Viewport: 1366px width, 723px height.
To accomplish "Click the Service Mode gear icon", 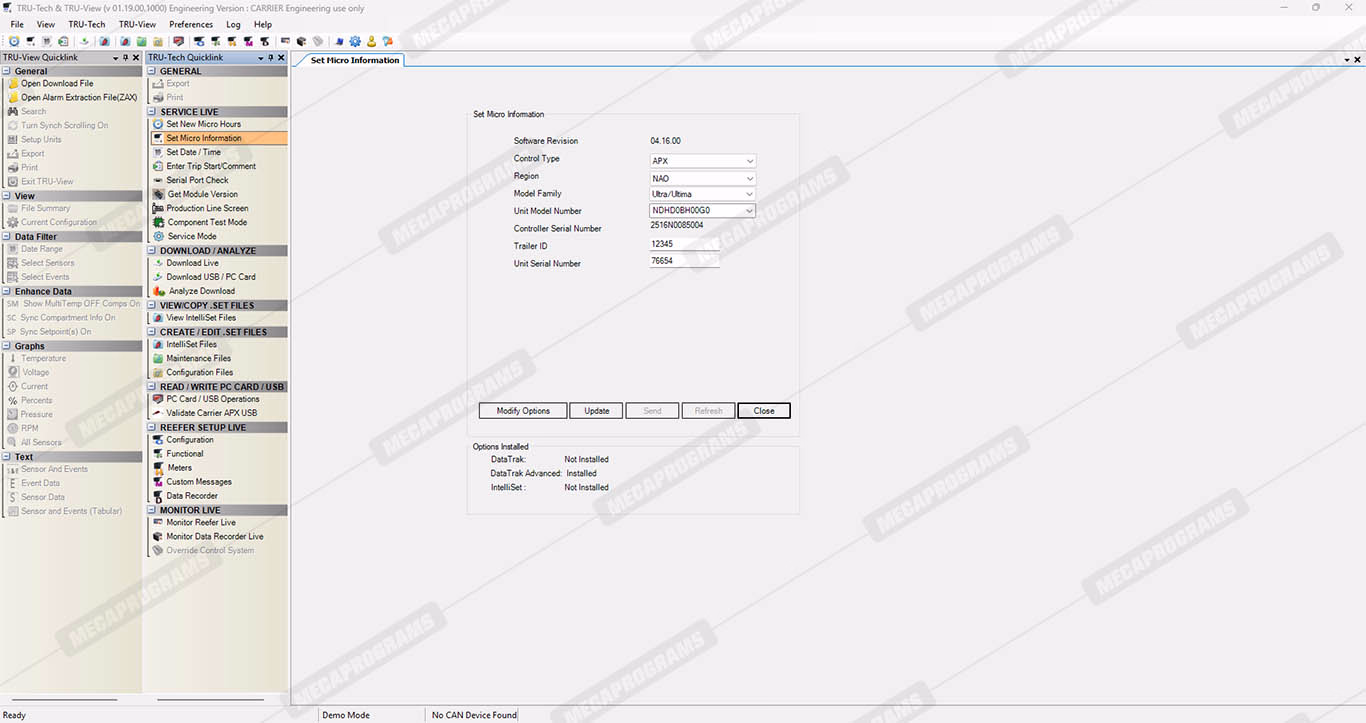I will pyautogui.click(x=158, y=236).
